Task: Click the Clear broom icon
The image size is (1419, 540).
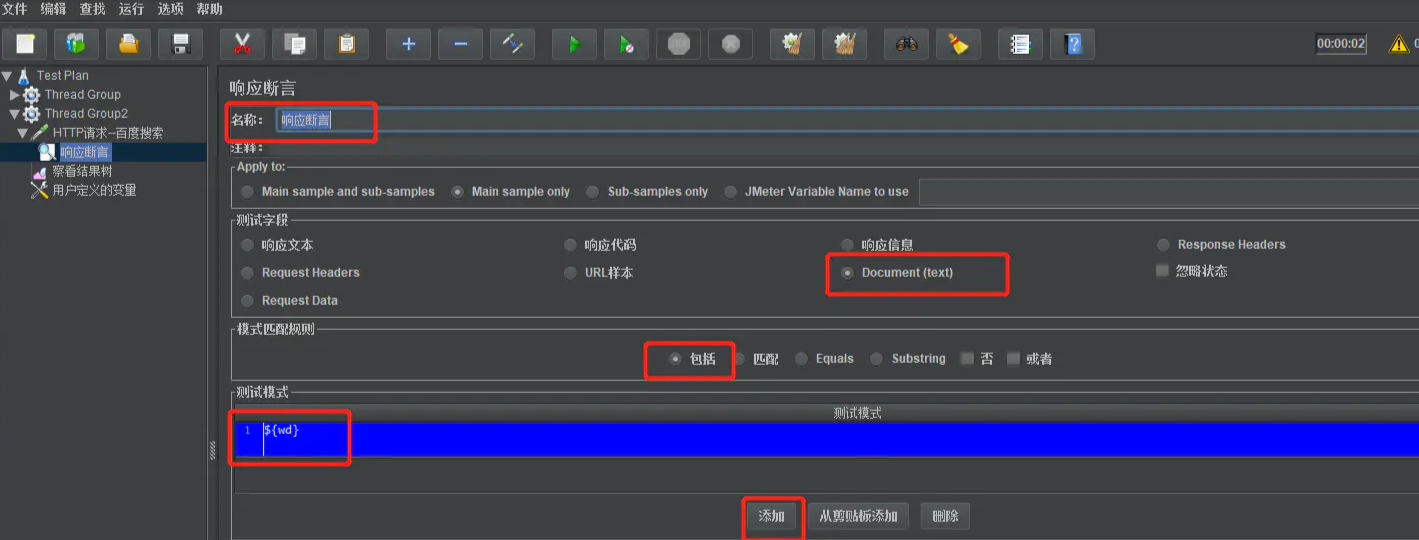Action: 793,44
